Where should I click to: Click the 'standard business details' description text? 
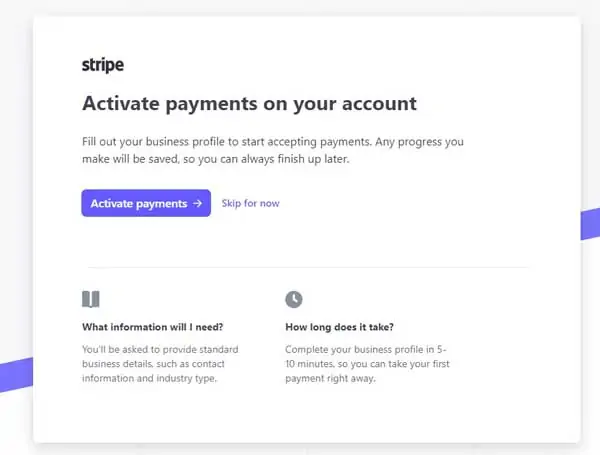(160, 364)
